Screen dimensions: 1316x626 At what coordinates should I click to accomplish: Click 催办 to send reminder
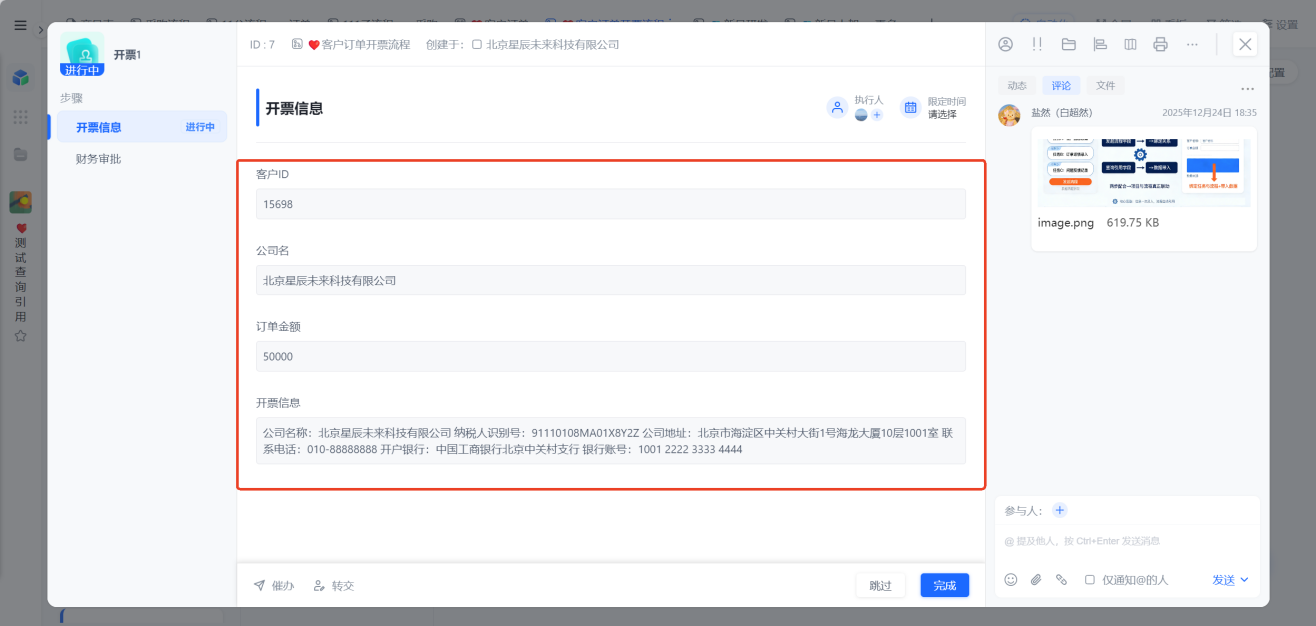click(x=274, y=585)
